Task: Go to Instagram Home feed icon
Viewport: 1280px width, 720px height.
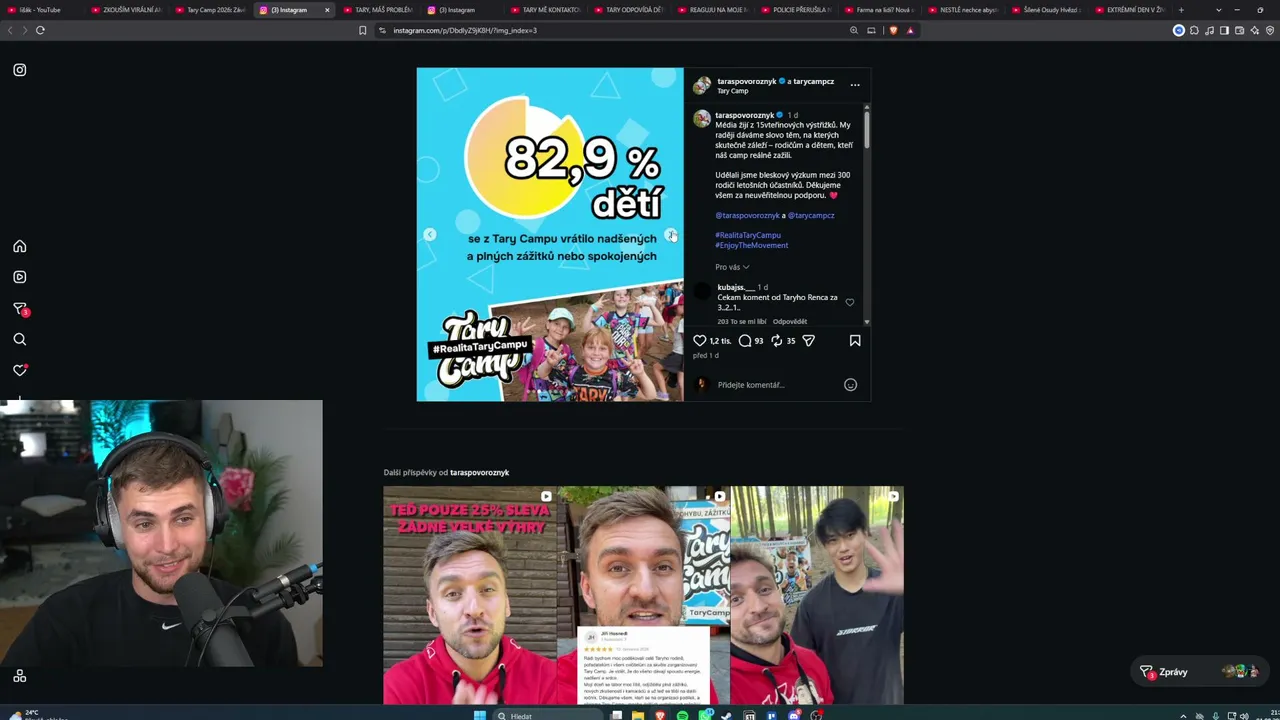Action: (x=19, y=246)
